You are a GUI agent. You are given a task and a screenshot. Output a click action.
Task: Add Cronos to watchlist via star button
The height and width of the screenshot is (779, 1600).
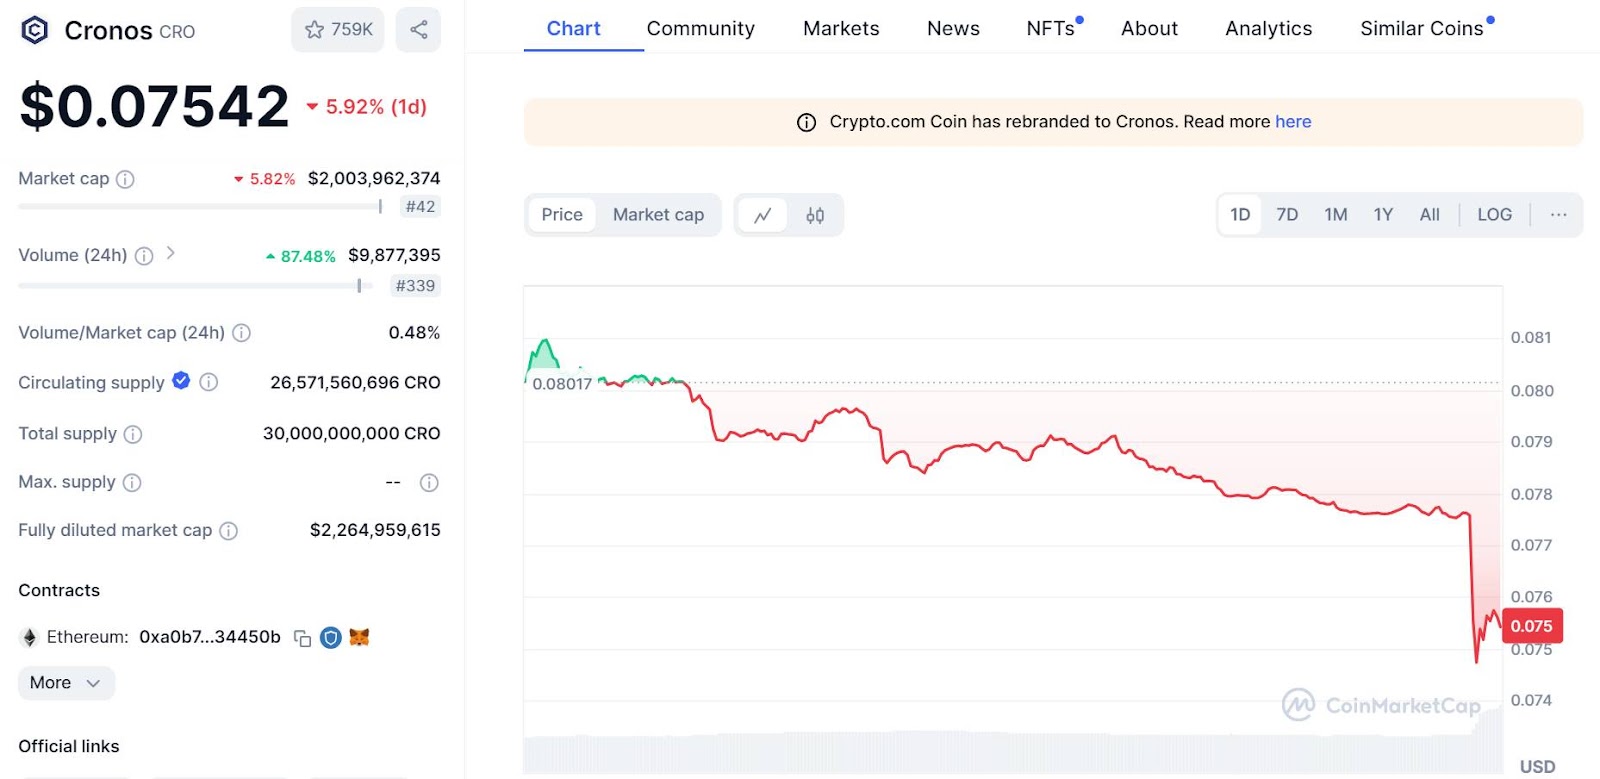[x=338, y=30]
